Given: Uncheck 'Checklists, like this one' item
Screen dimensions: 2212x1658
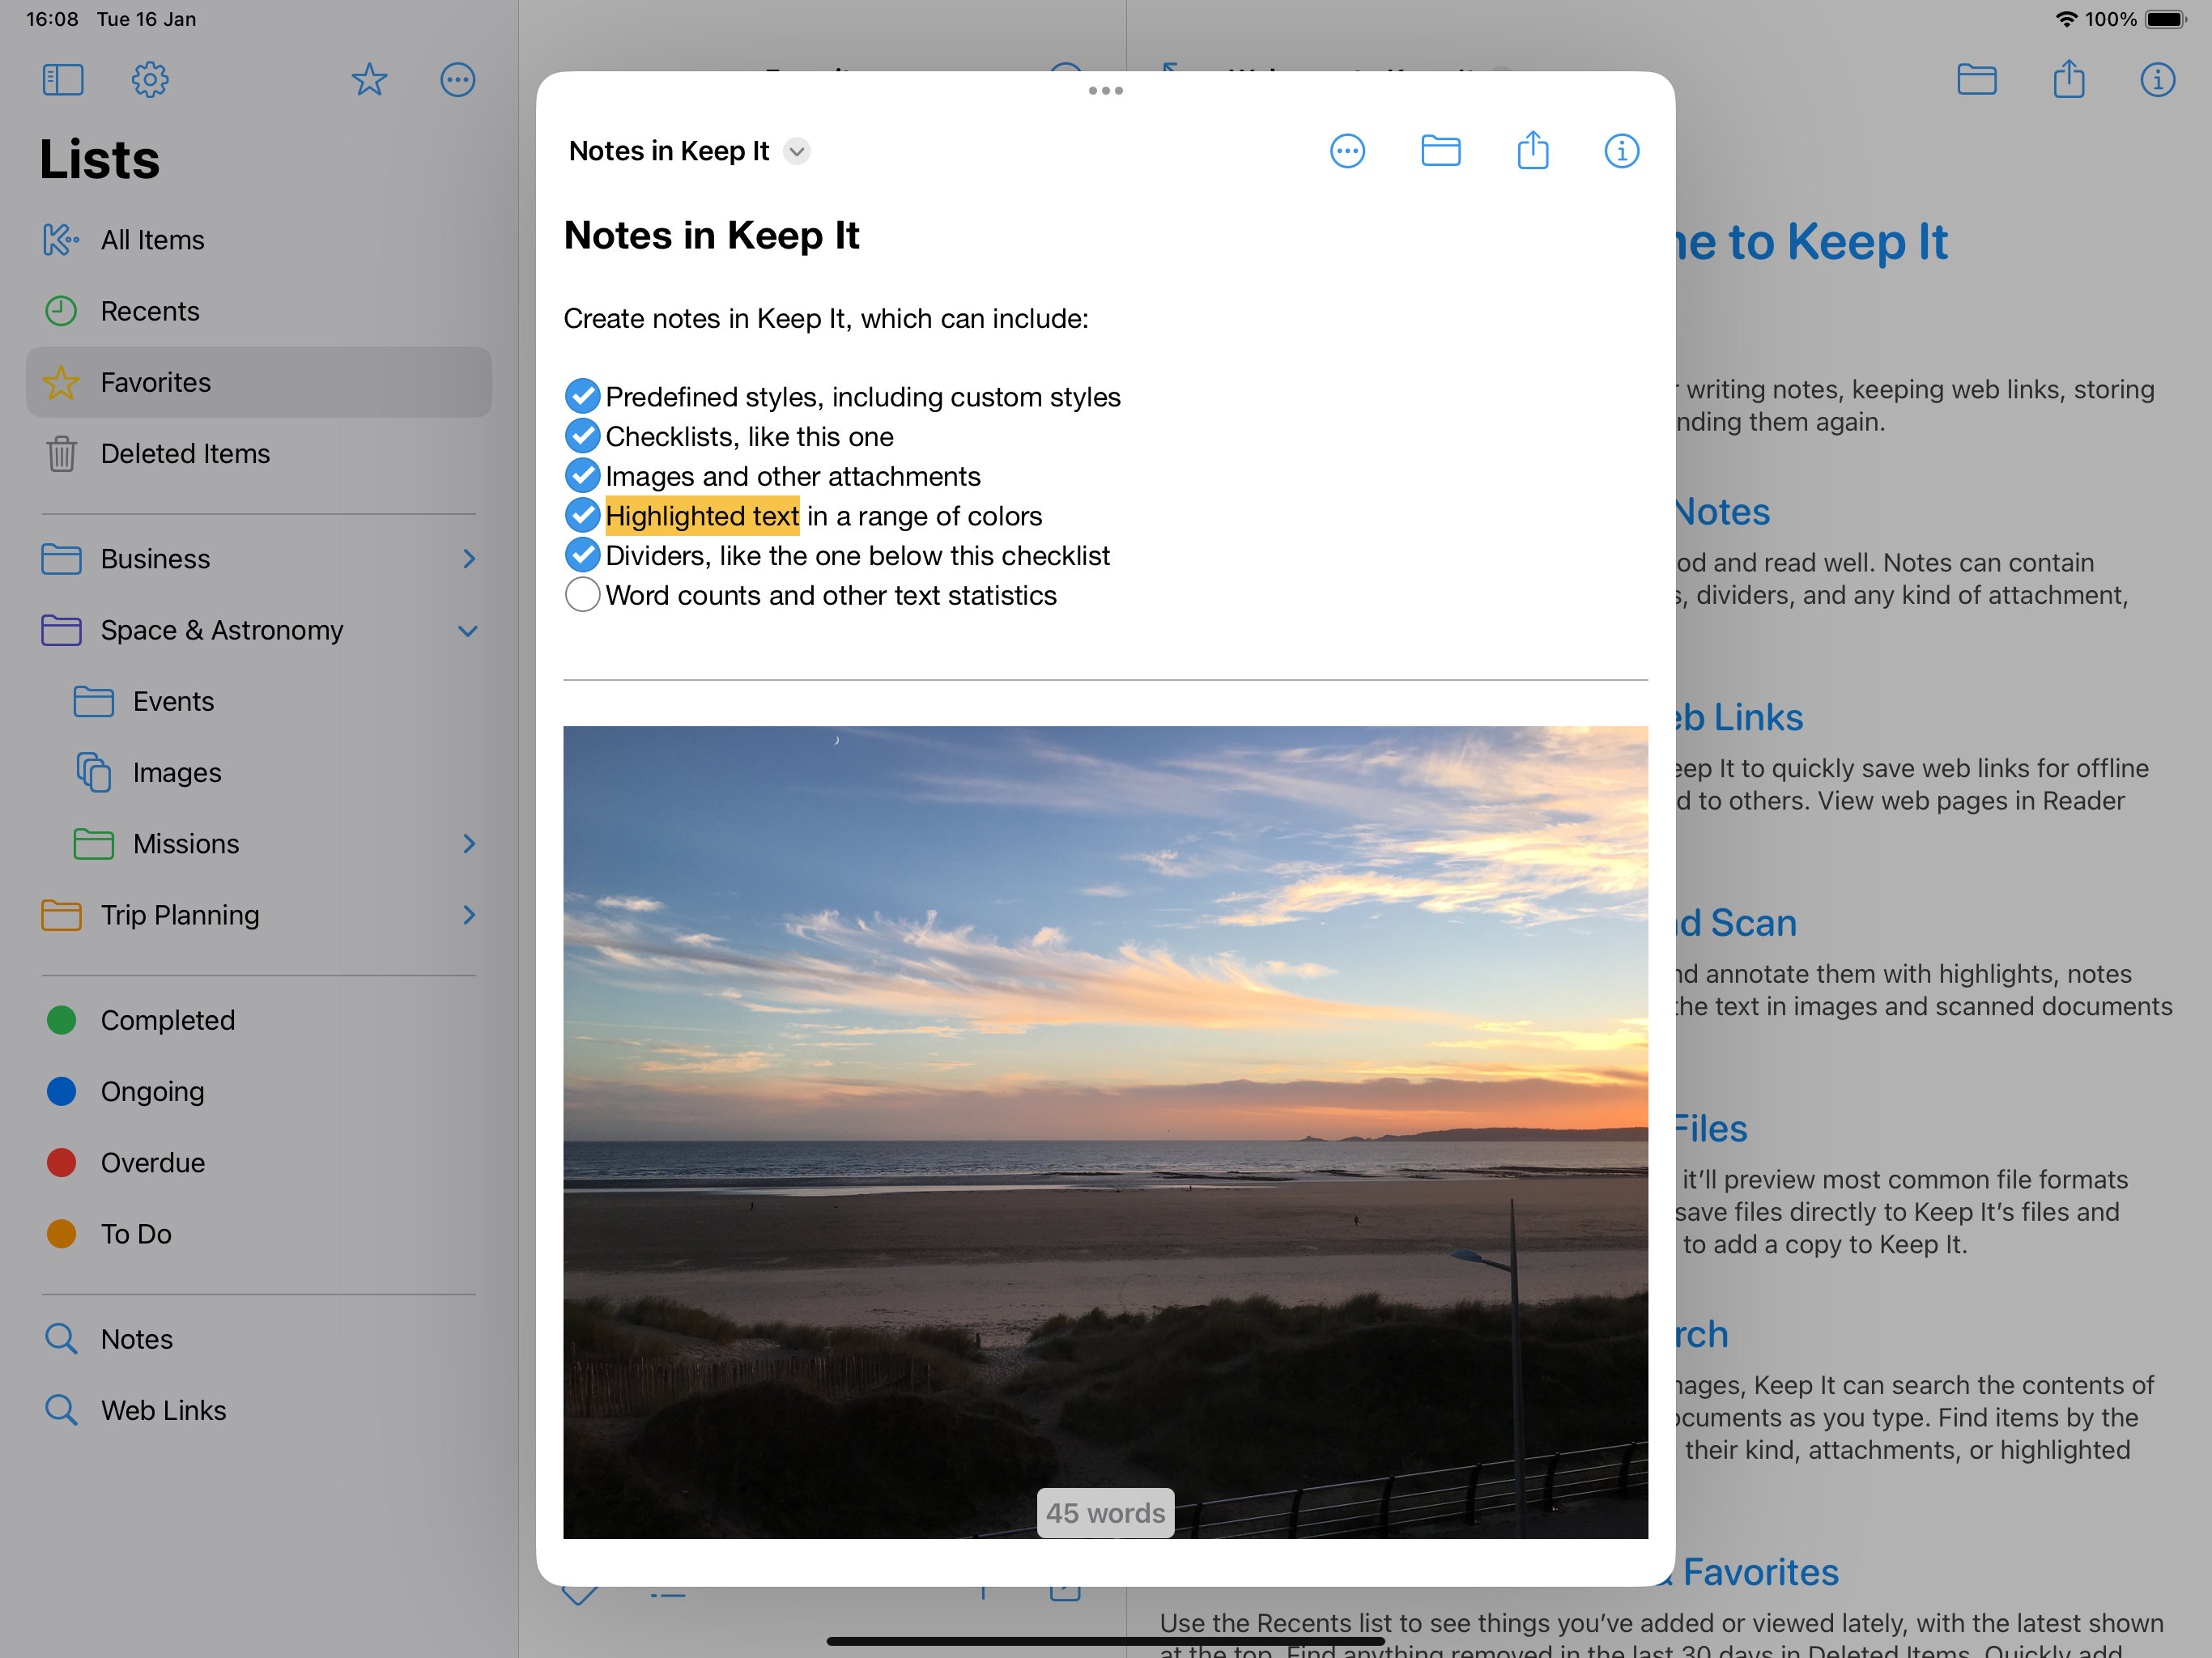Looking at the screenshot, I should pos(582,436).
